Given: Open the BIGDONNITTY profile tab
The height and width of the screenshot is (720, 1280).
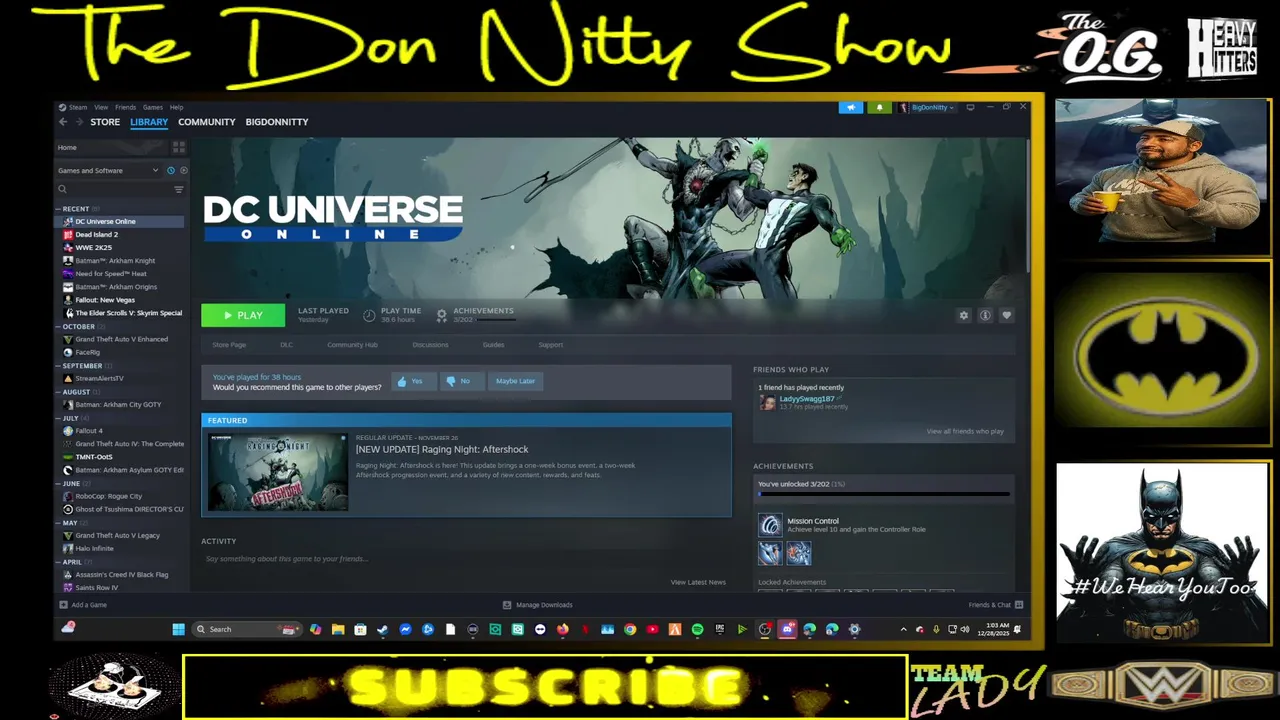Looking at the screenshot, I should click(x=277, y=122).
